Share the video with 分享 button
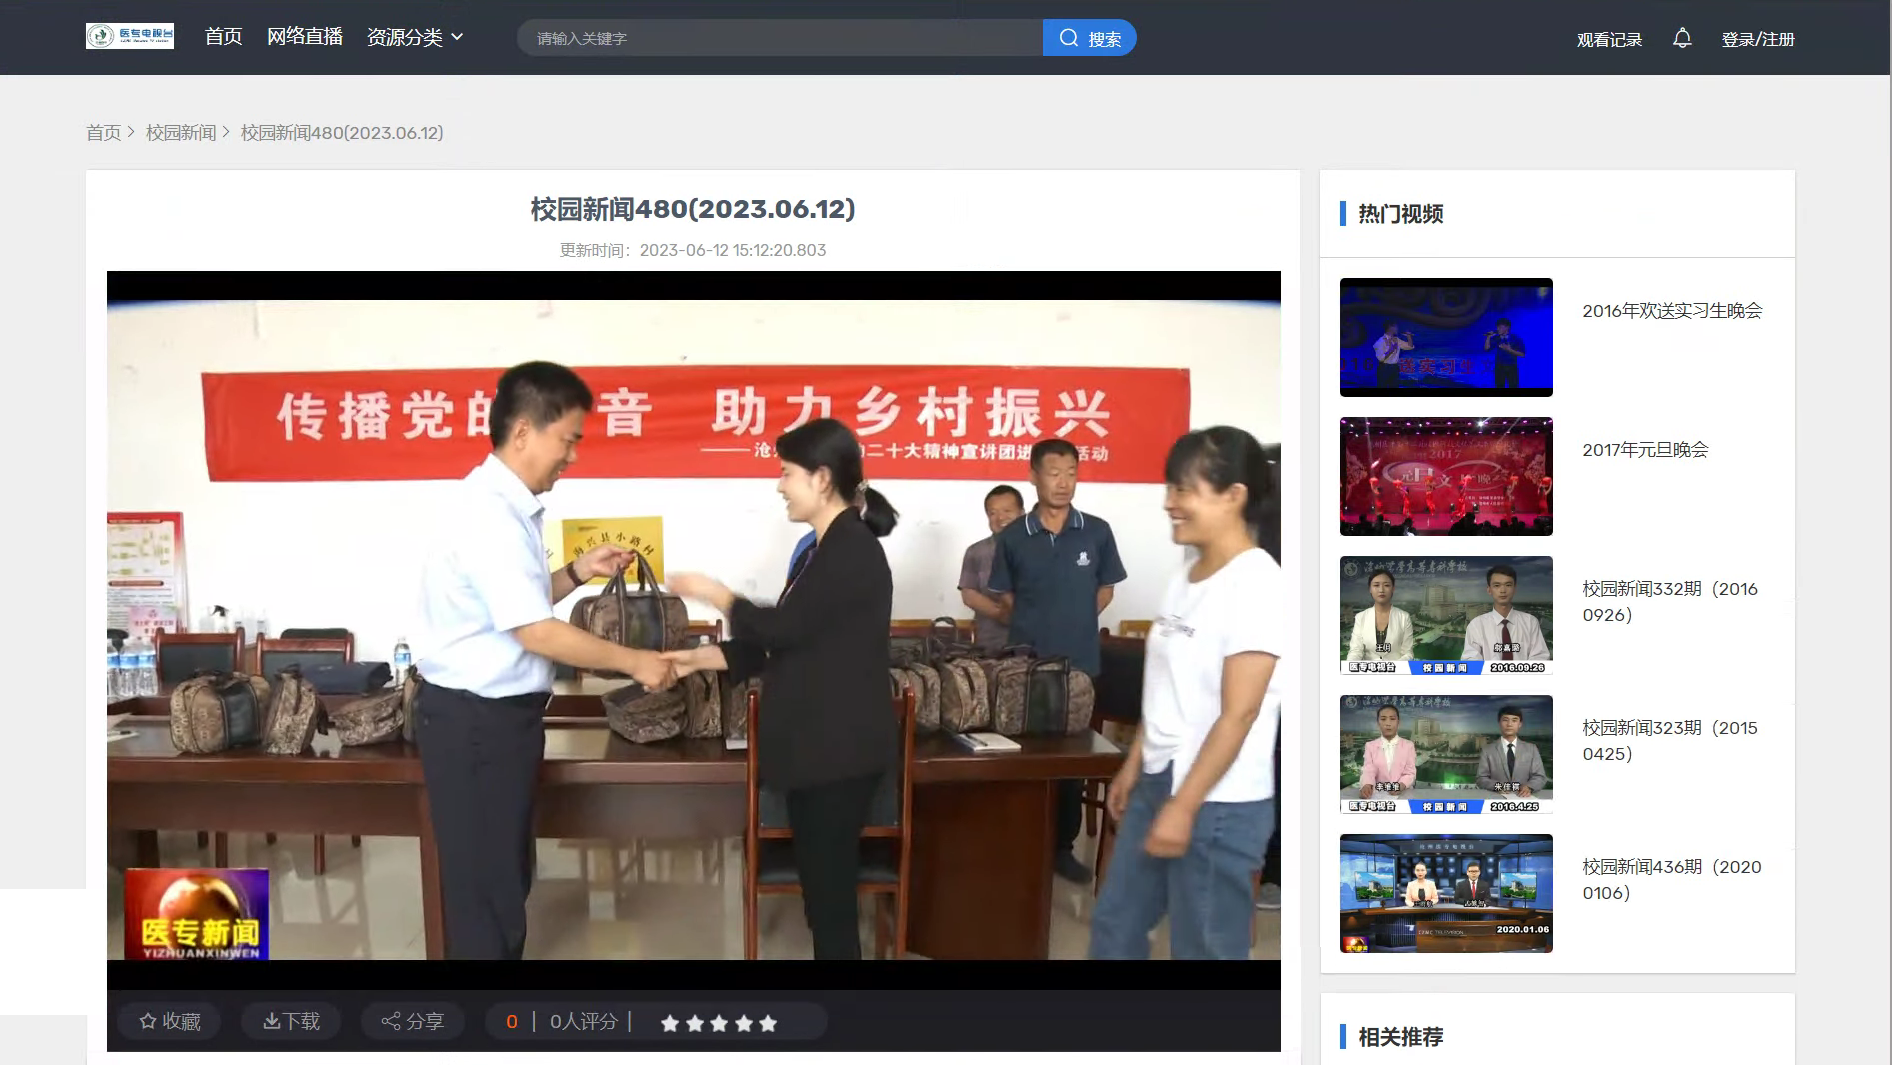1893x1065 pixels. [412, 1021]
